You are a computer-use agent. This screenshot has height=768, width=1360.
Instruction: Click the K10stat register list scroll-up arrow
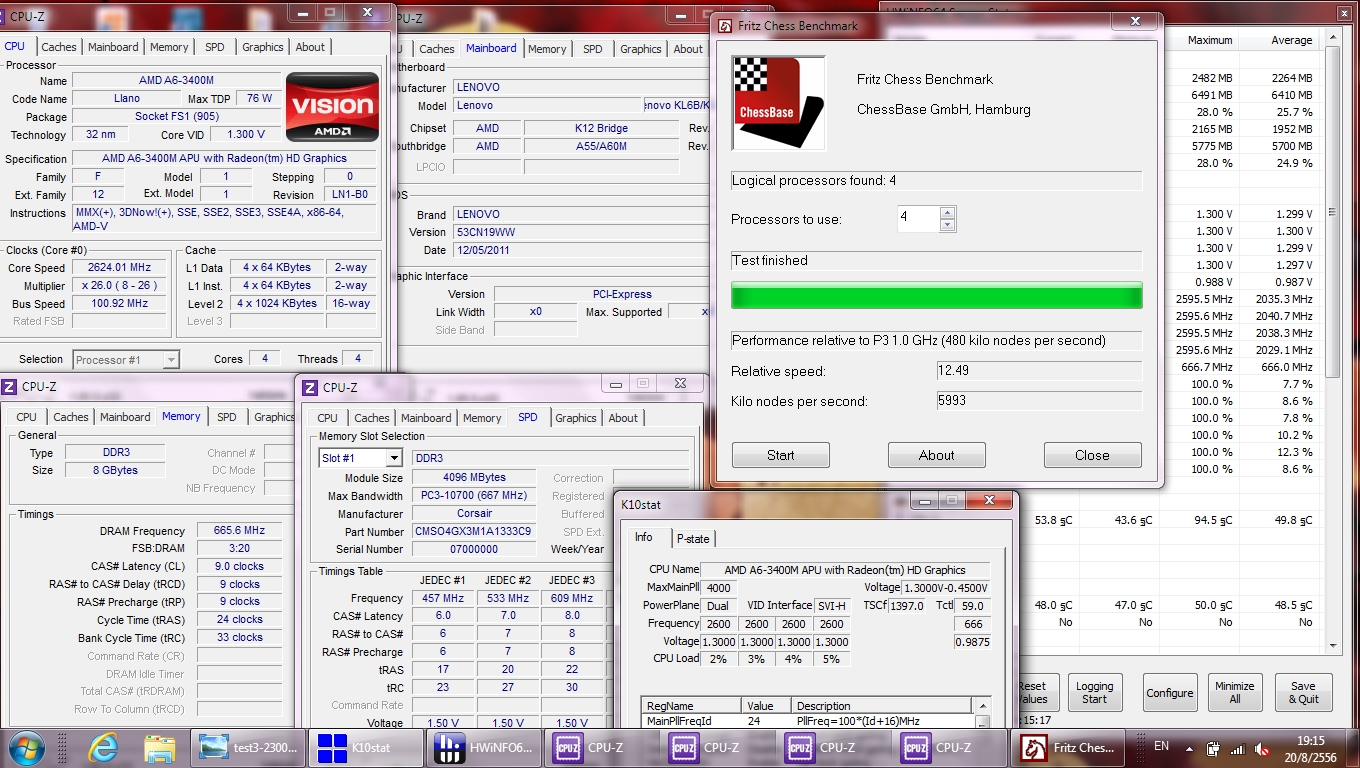tap(983, 705)
